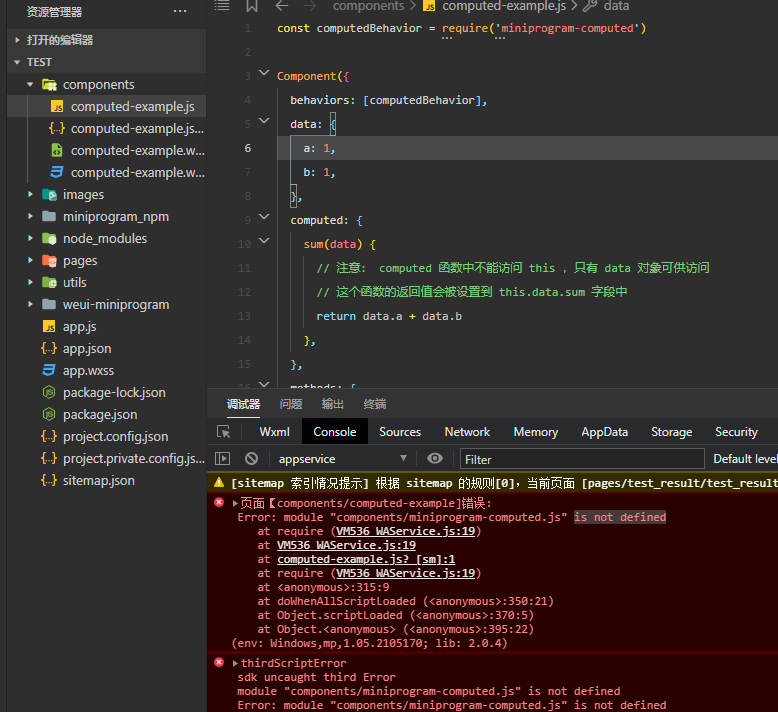Image resolution: width=778 pixels, height=712 pixels.
Task: Expand the node_modules folder
Action: [107, 238]
